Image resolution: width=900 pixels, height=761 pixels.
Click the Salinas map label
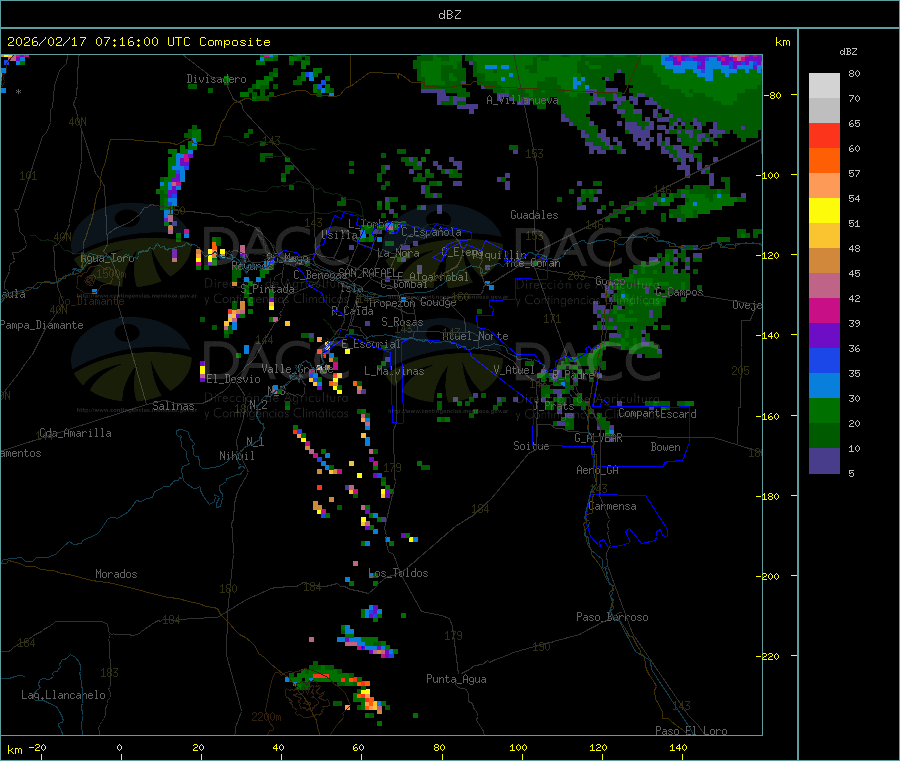point(173,406)
